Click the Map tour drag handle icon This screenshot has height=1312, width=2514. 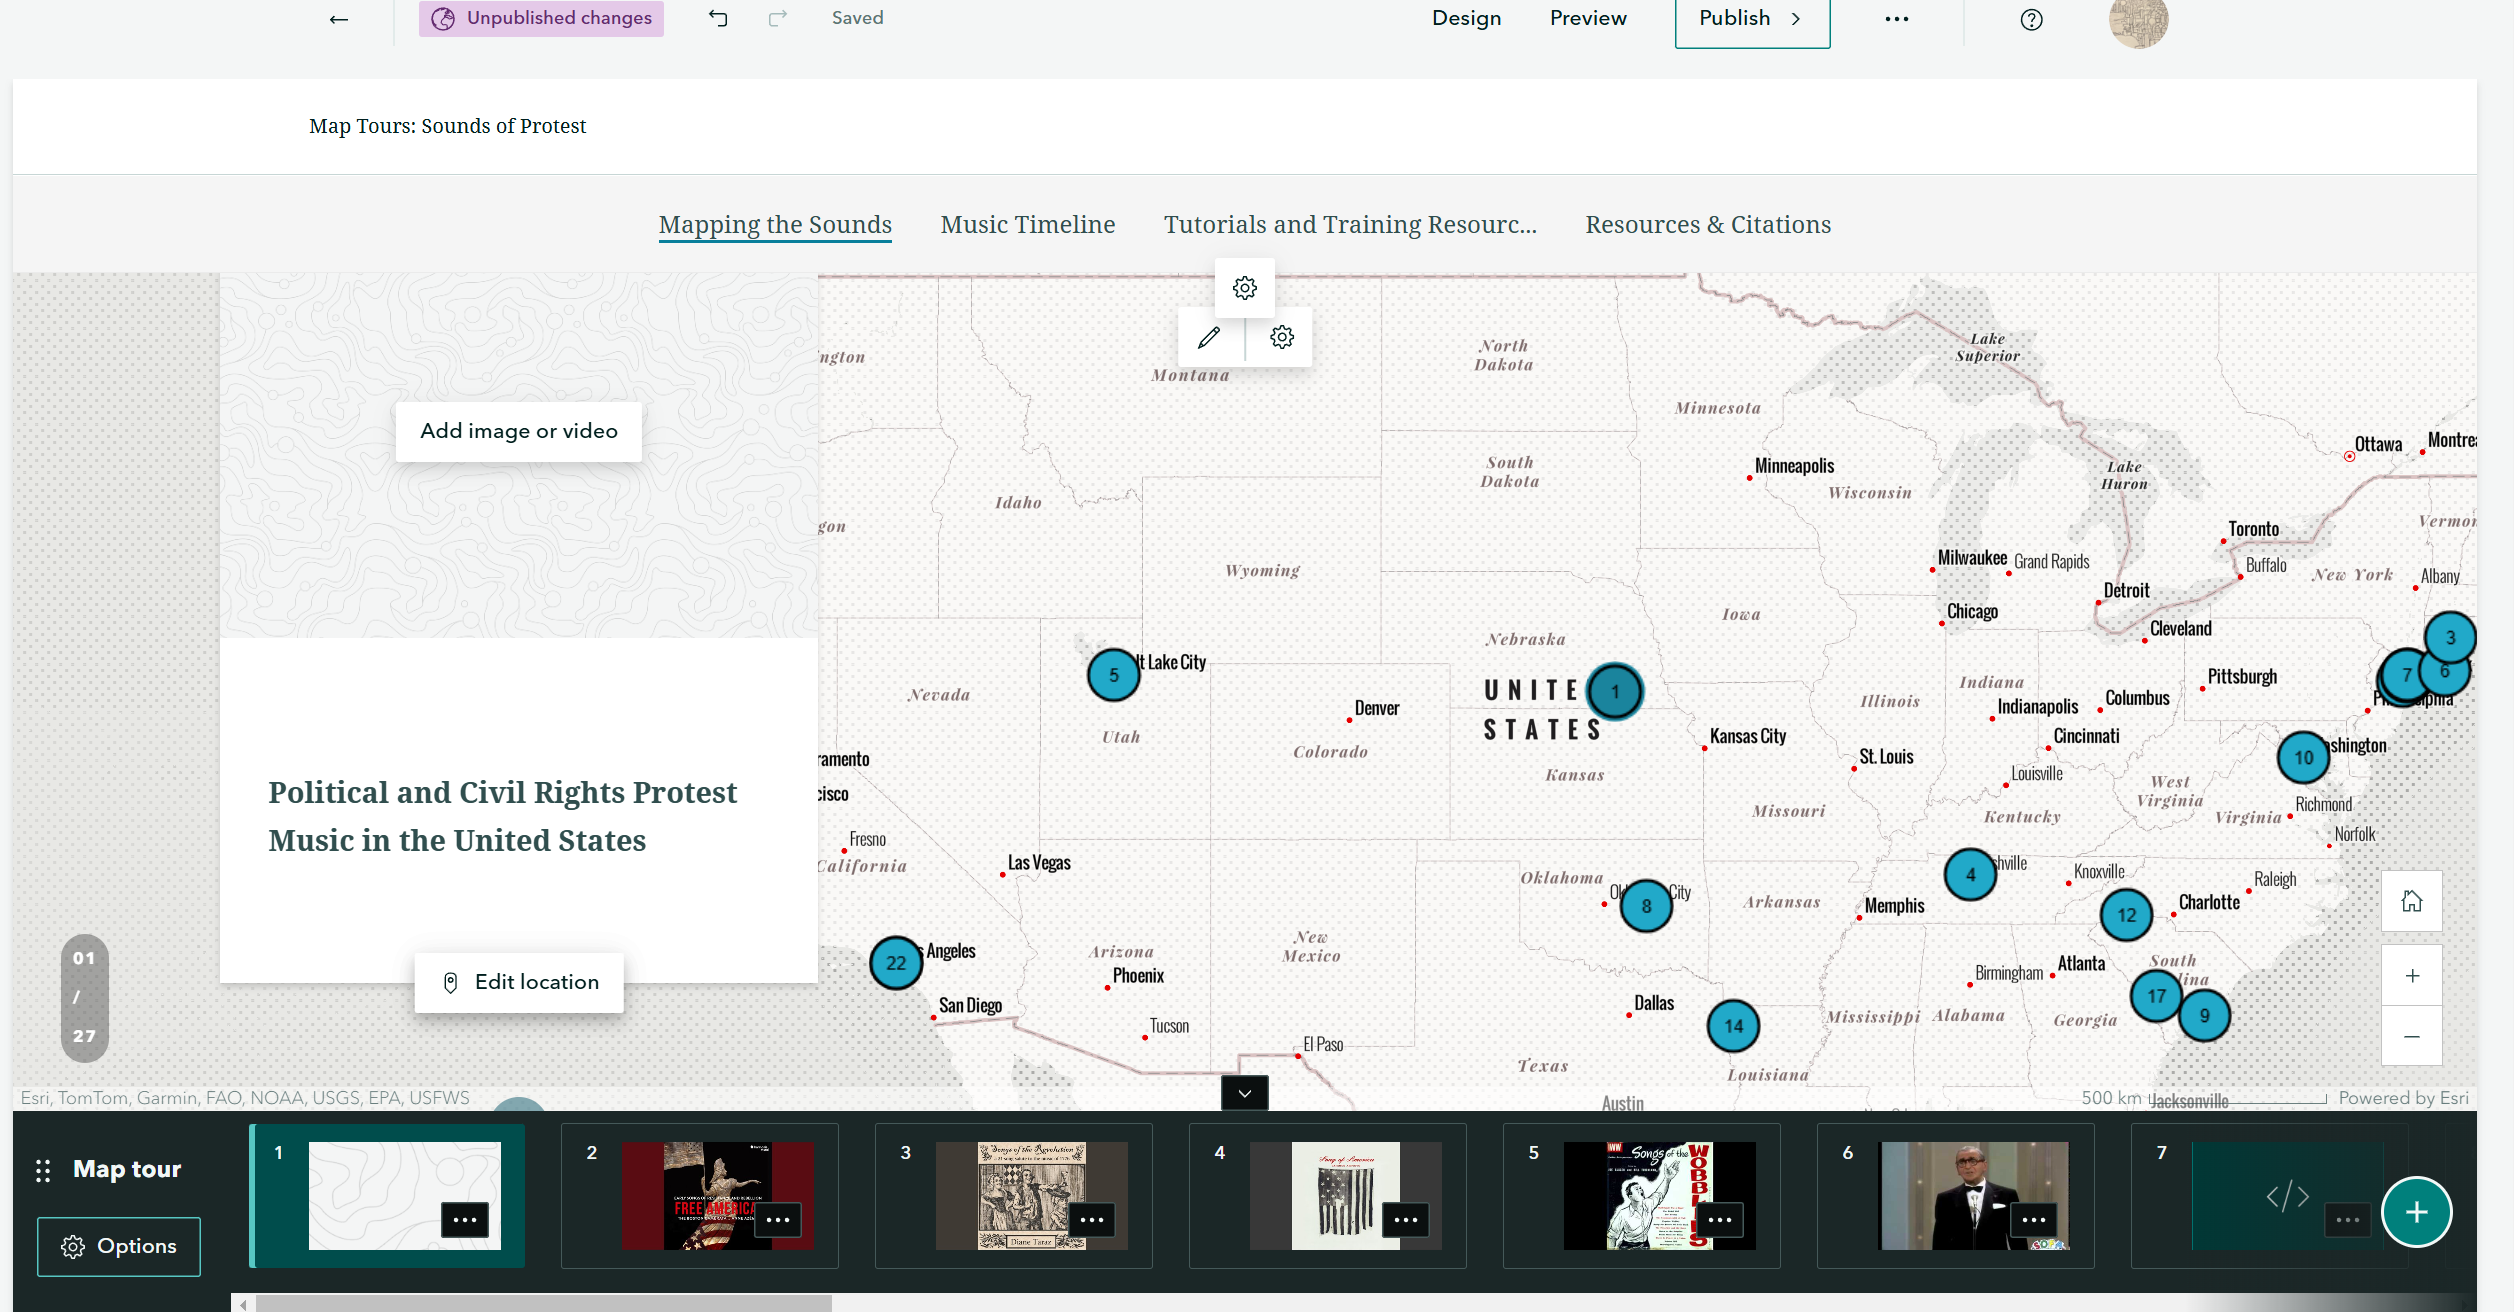42,1169
